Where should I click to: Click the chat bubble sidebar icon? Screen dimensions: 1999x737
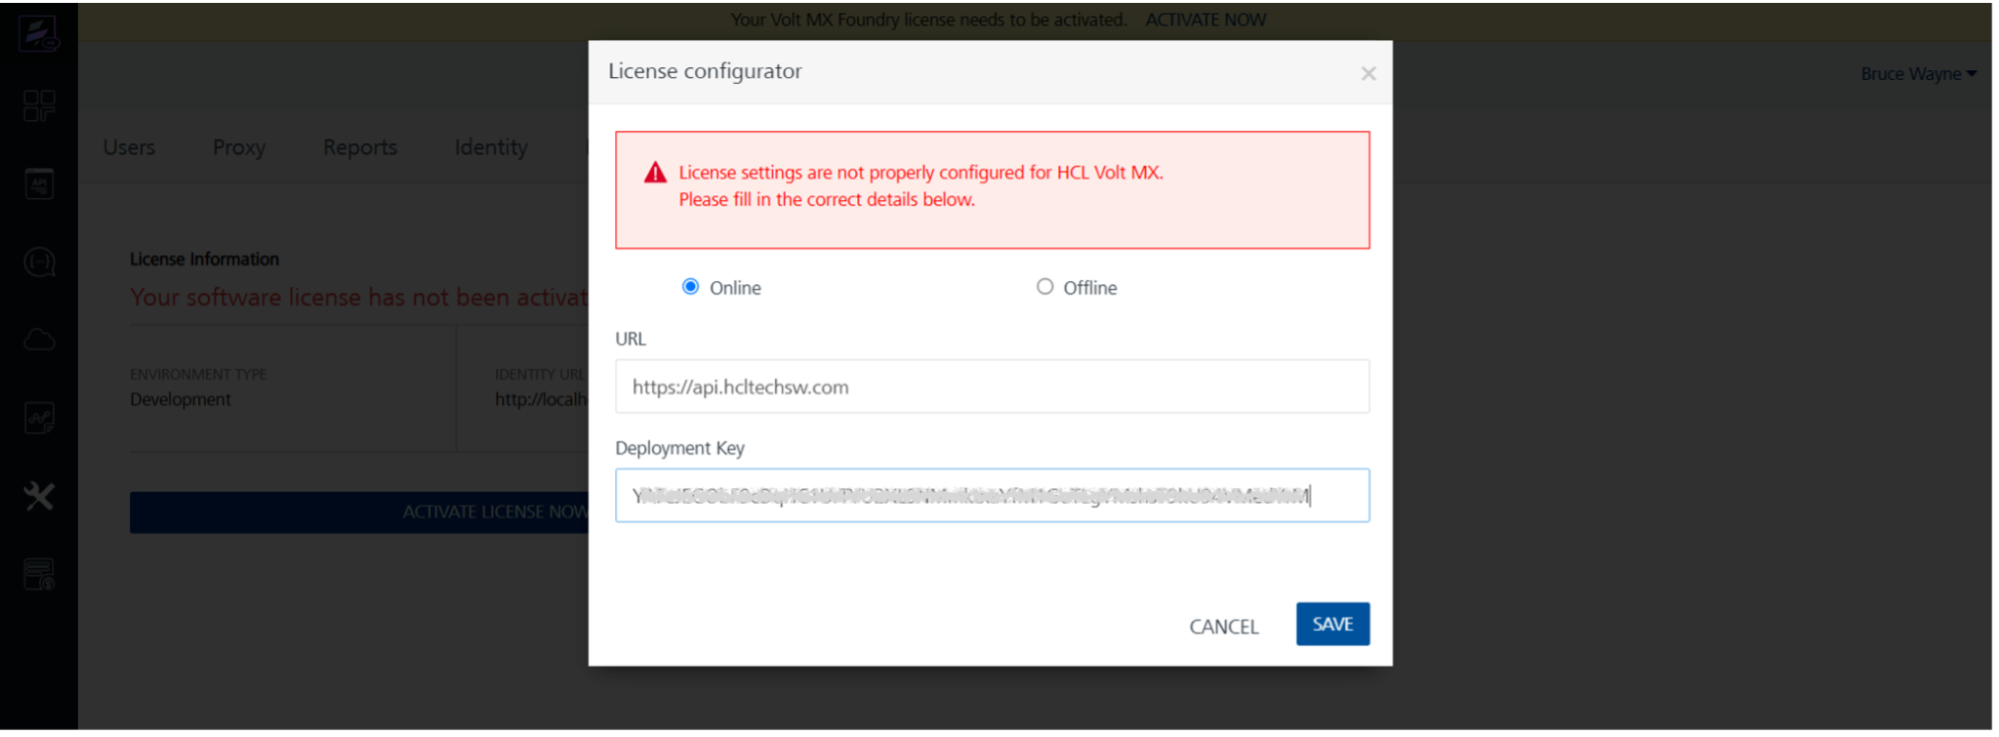[x=39, y=262]
